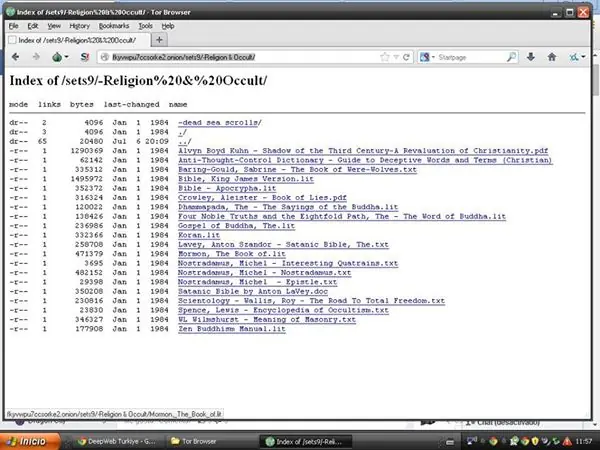This screenshot has width=600, height=450.
Task: Open Spence Encyclopedia of Occultism.txt link
Action: tap(283, 310)
